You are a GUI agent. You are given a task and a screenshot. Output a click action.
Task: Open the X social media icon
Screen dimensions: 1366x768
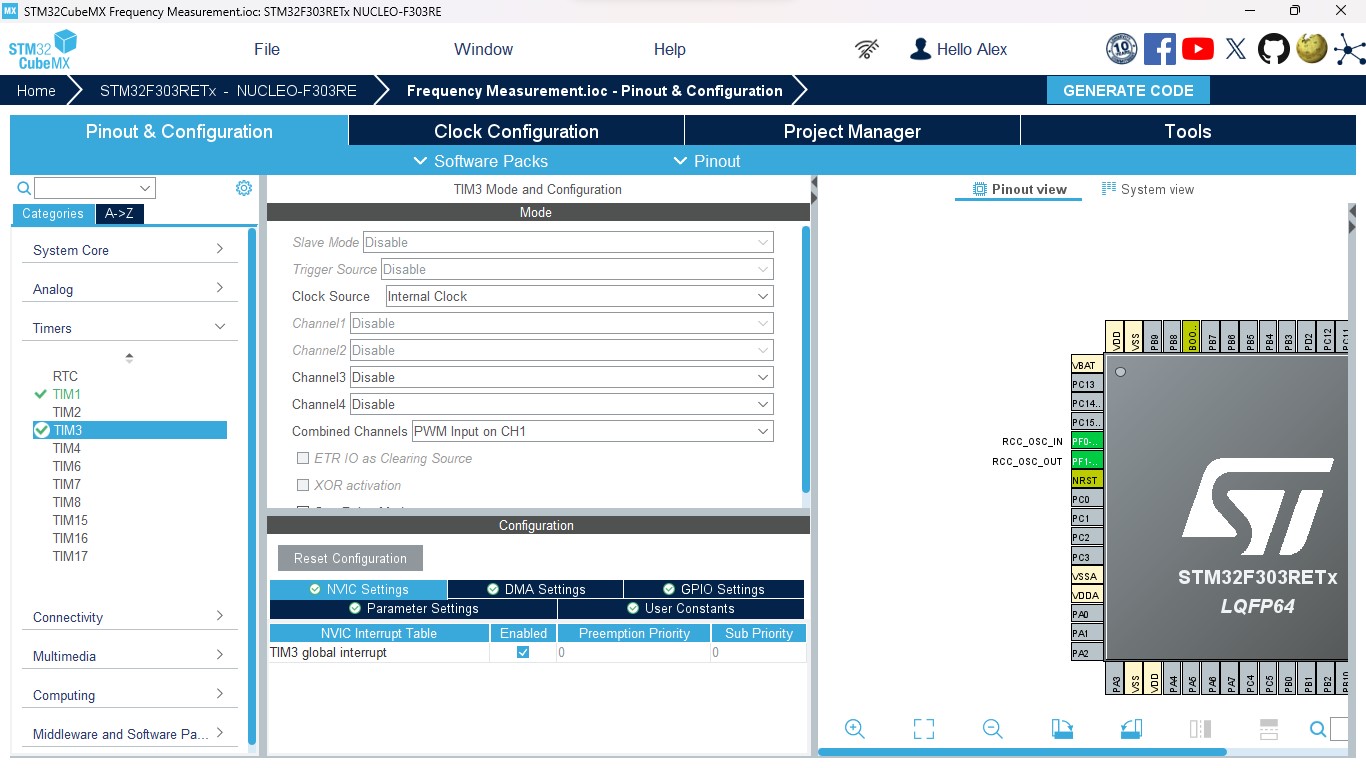click(x=1236, y=49)
